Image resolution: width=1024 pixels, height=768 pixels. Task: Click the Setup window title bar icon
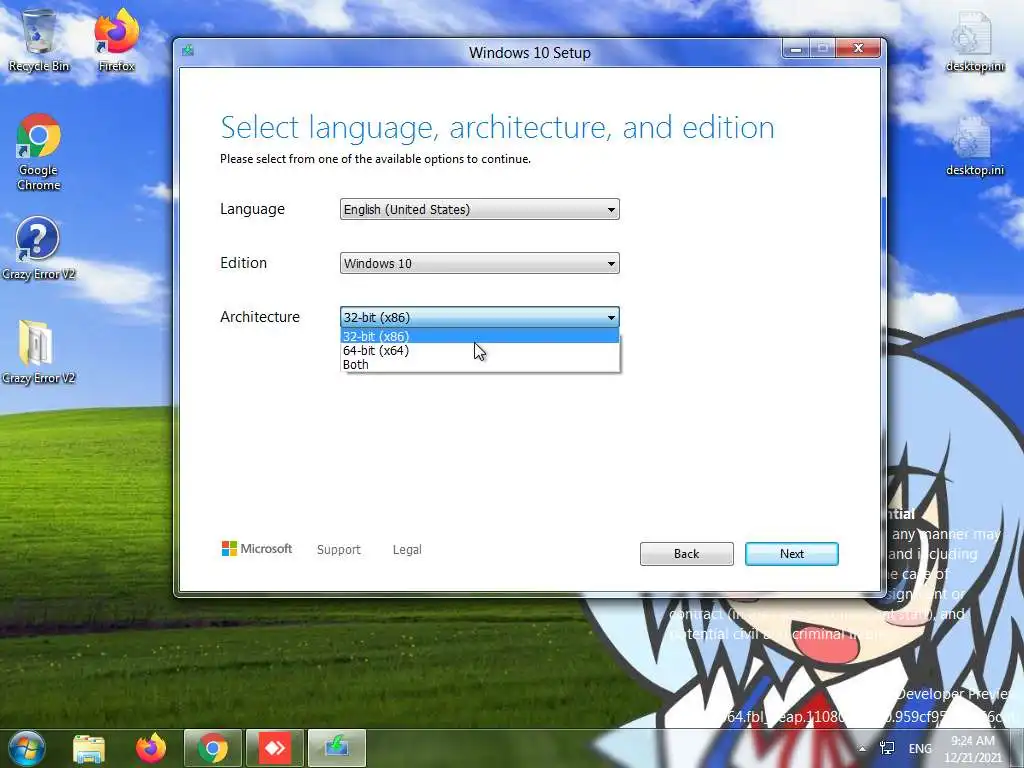(188, 51)
